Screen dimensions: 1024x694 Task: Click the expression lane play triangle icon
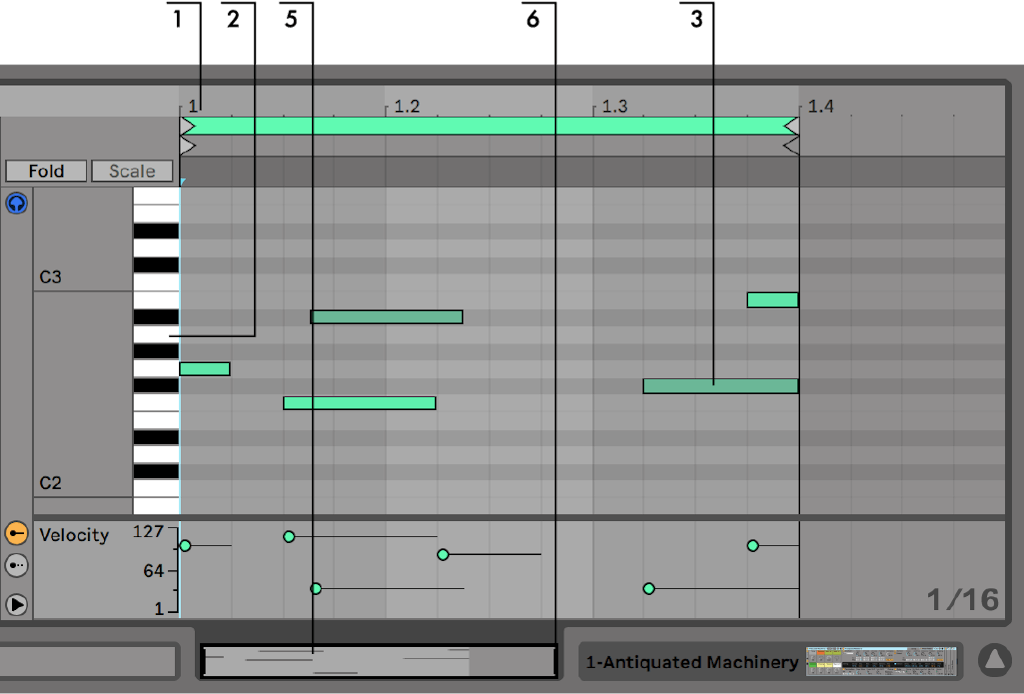point(16,603)
